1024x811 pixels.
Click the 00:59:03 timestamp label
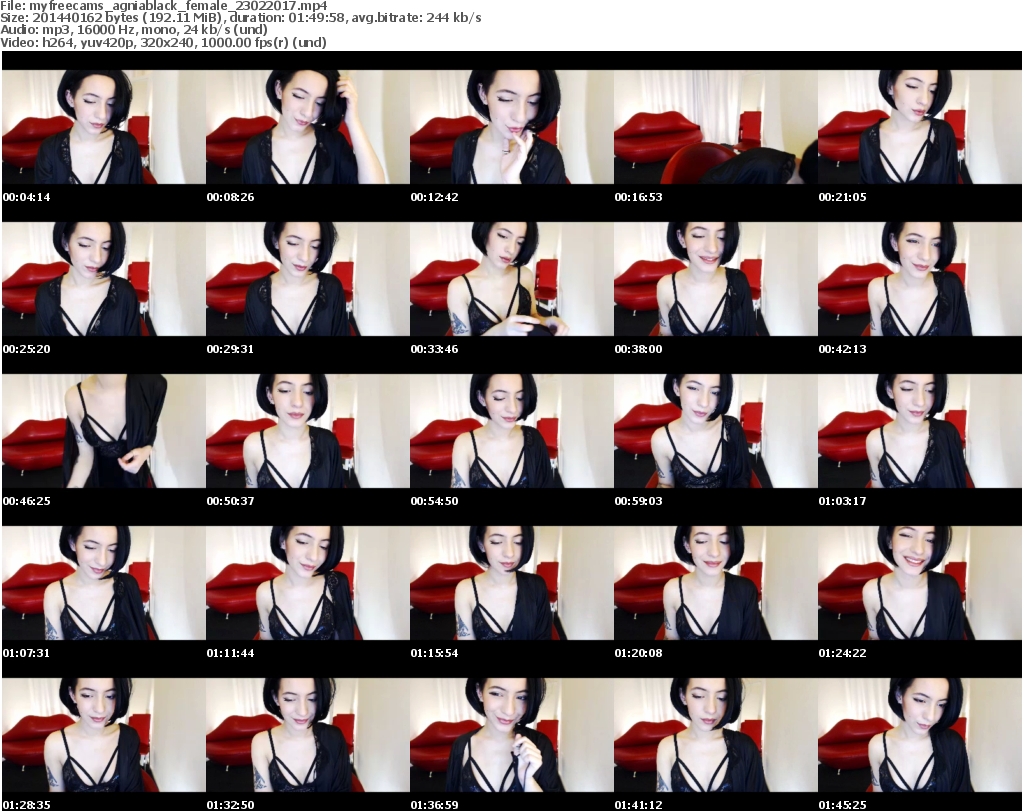[638, 501]
